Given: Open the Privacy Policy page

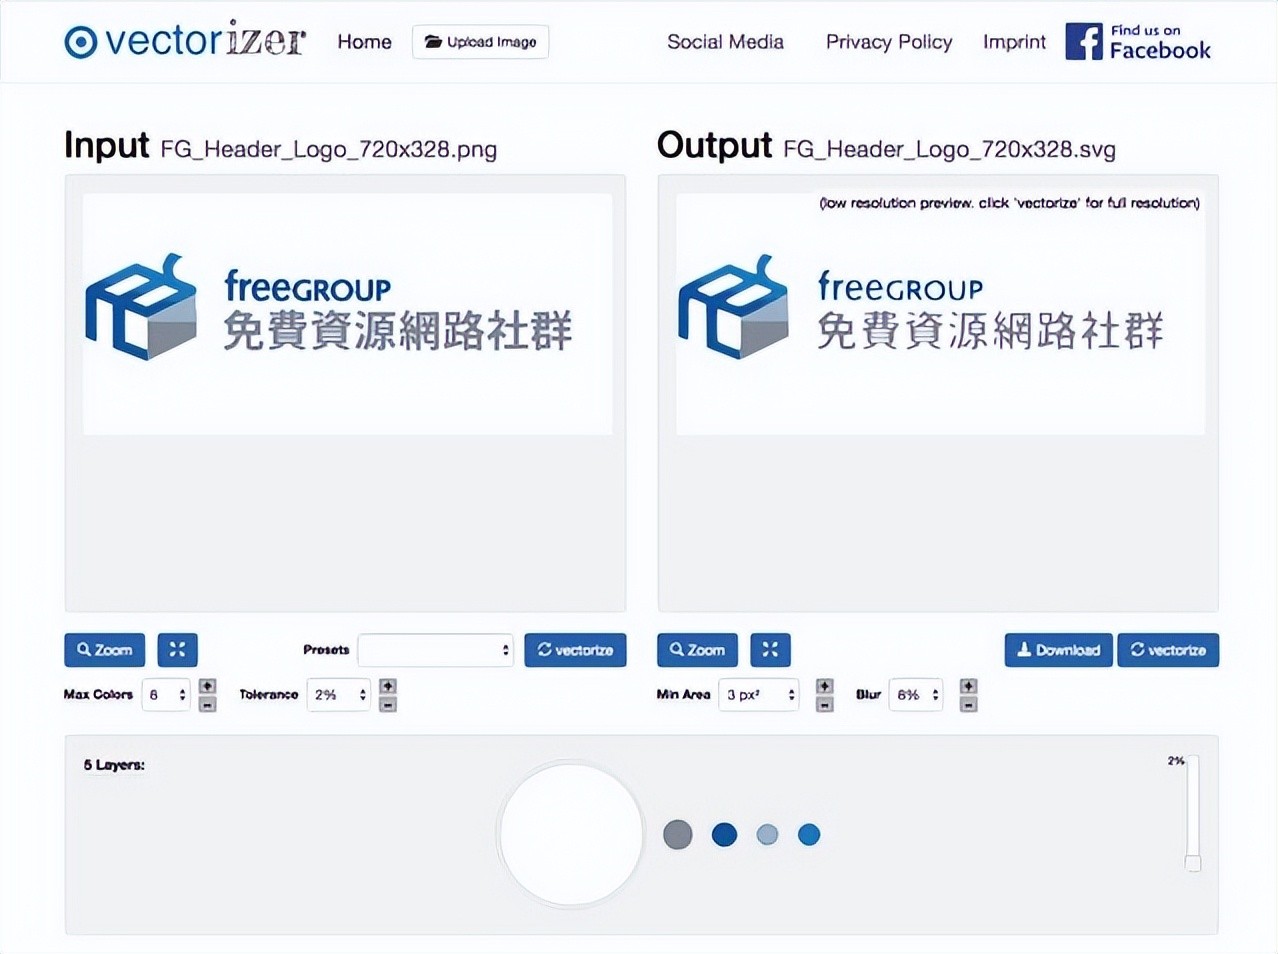Looking at the screenshot, I should click(888, 42).
